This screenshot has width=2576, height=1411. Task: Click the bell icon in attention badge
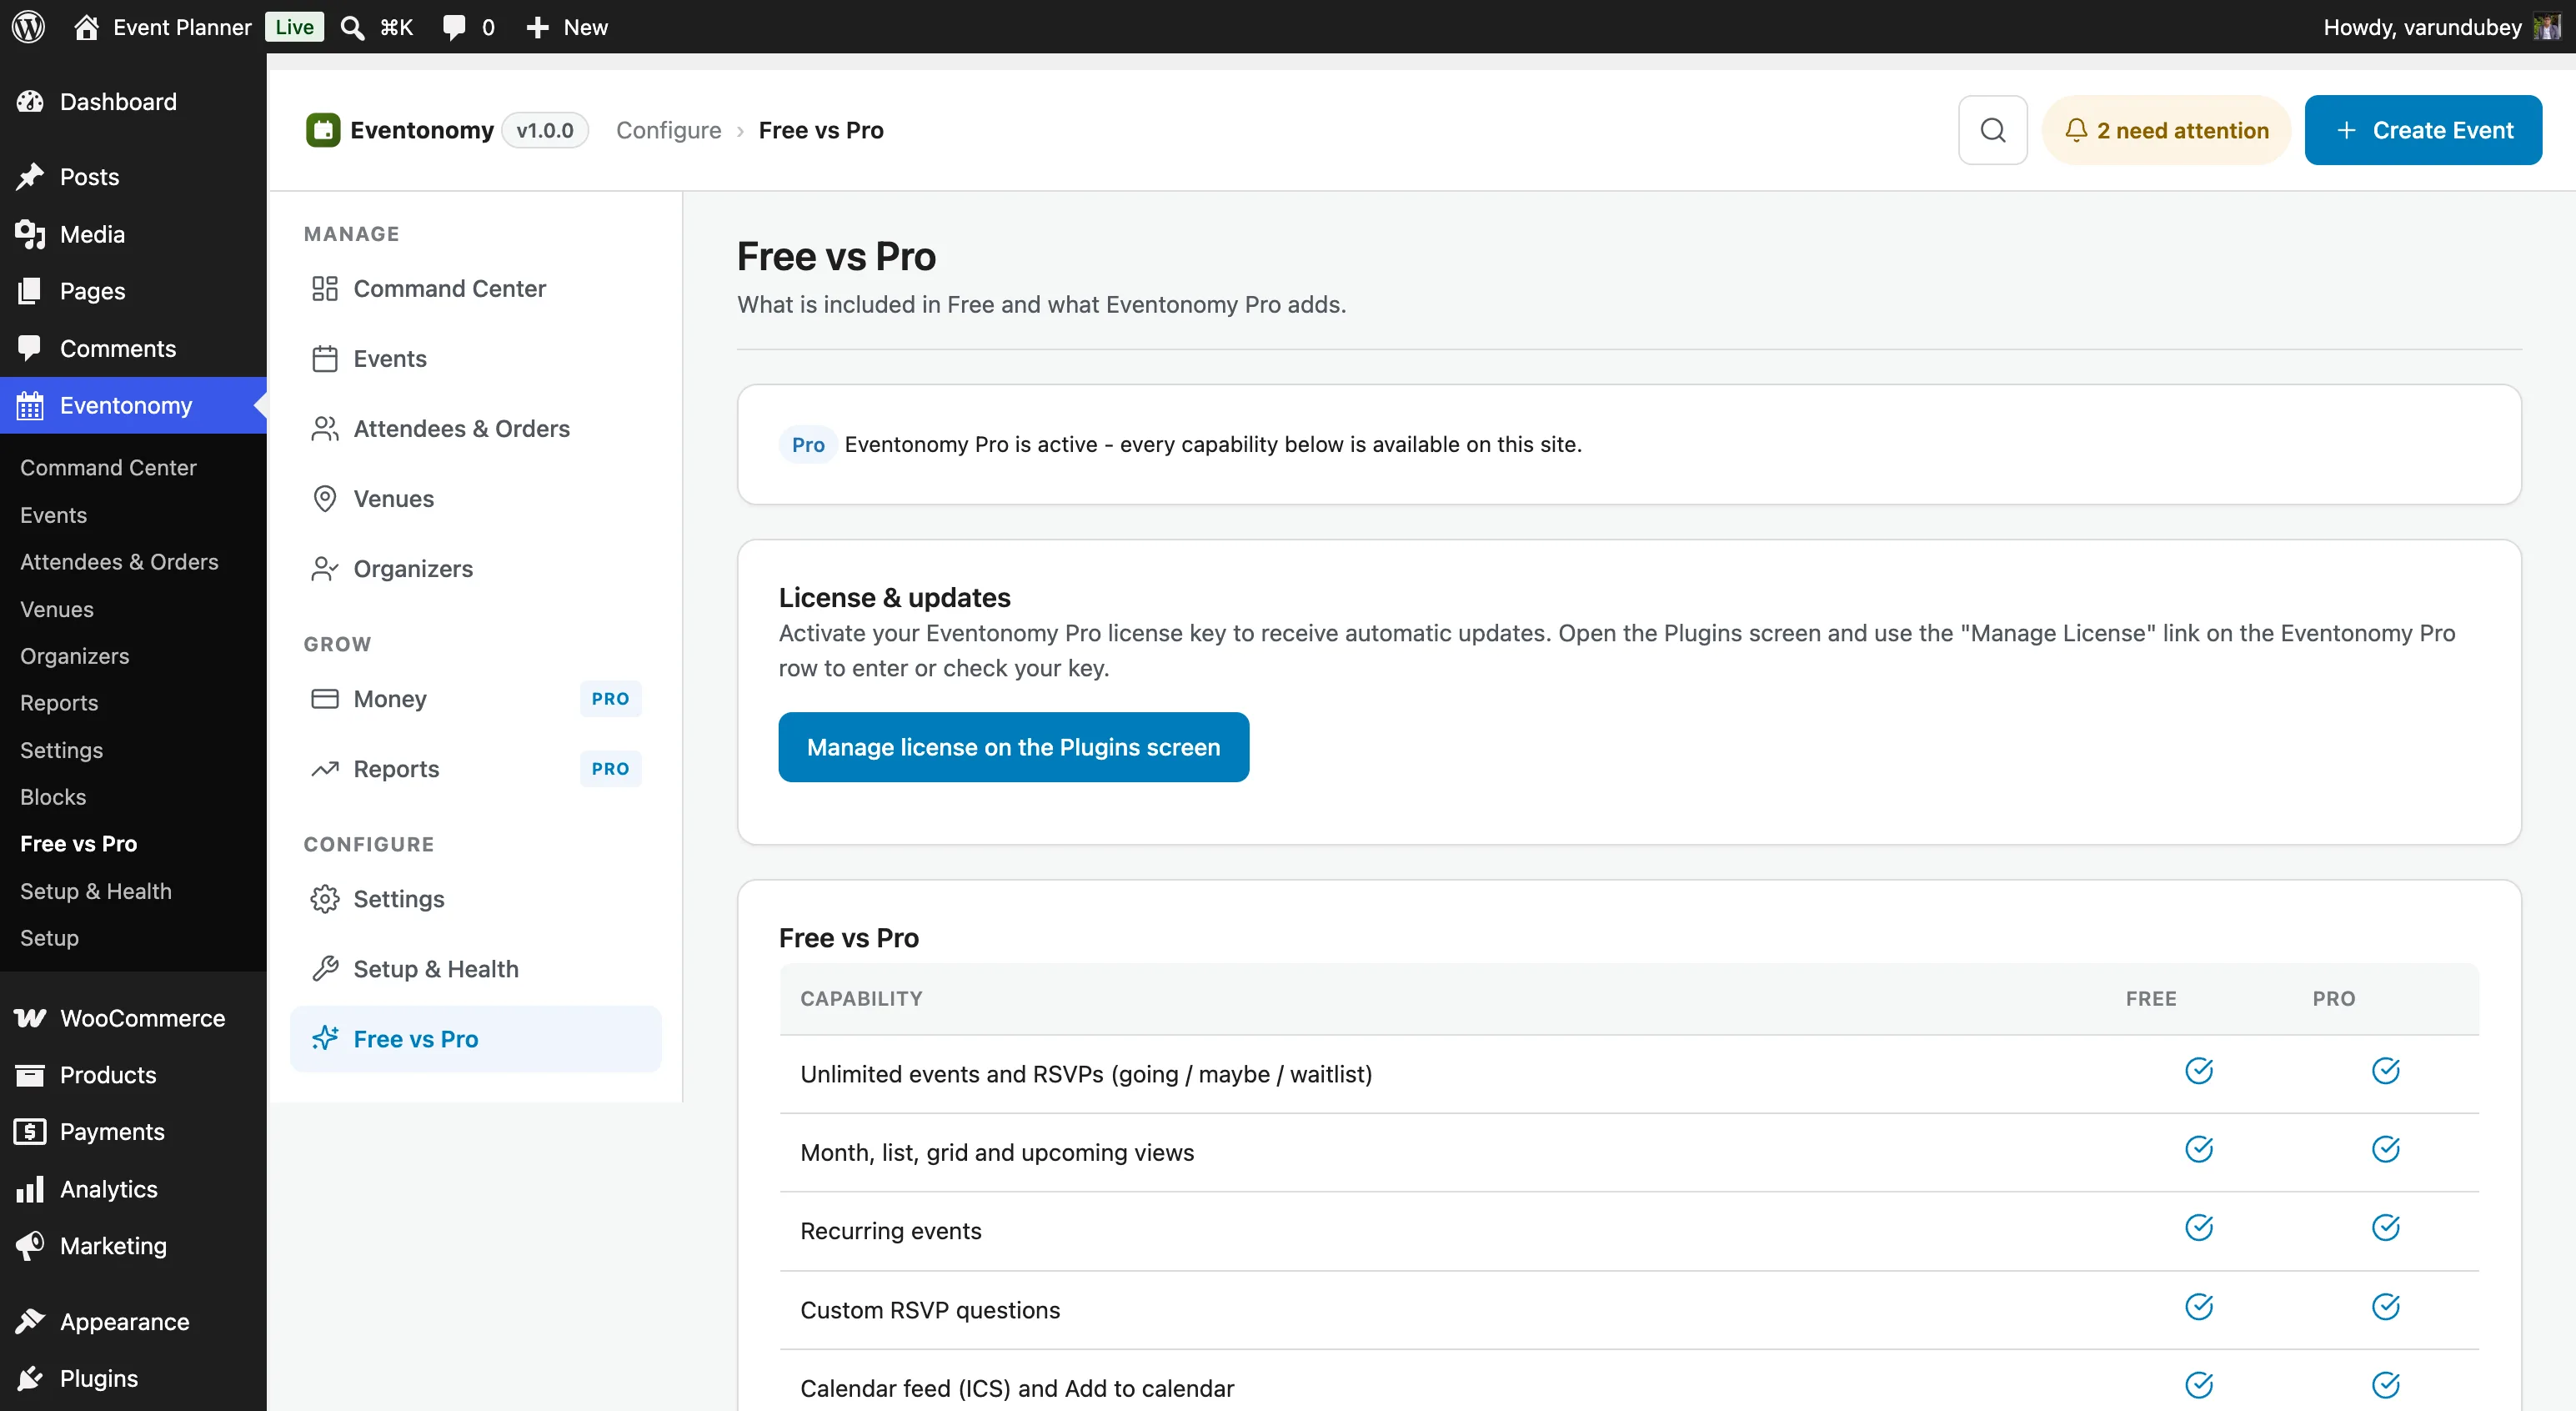pyautogui.click(x=2076, y=130)
